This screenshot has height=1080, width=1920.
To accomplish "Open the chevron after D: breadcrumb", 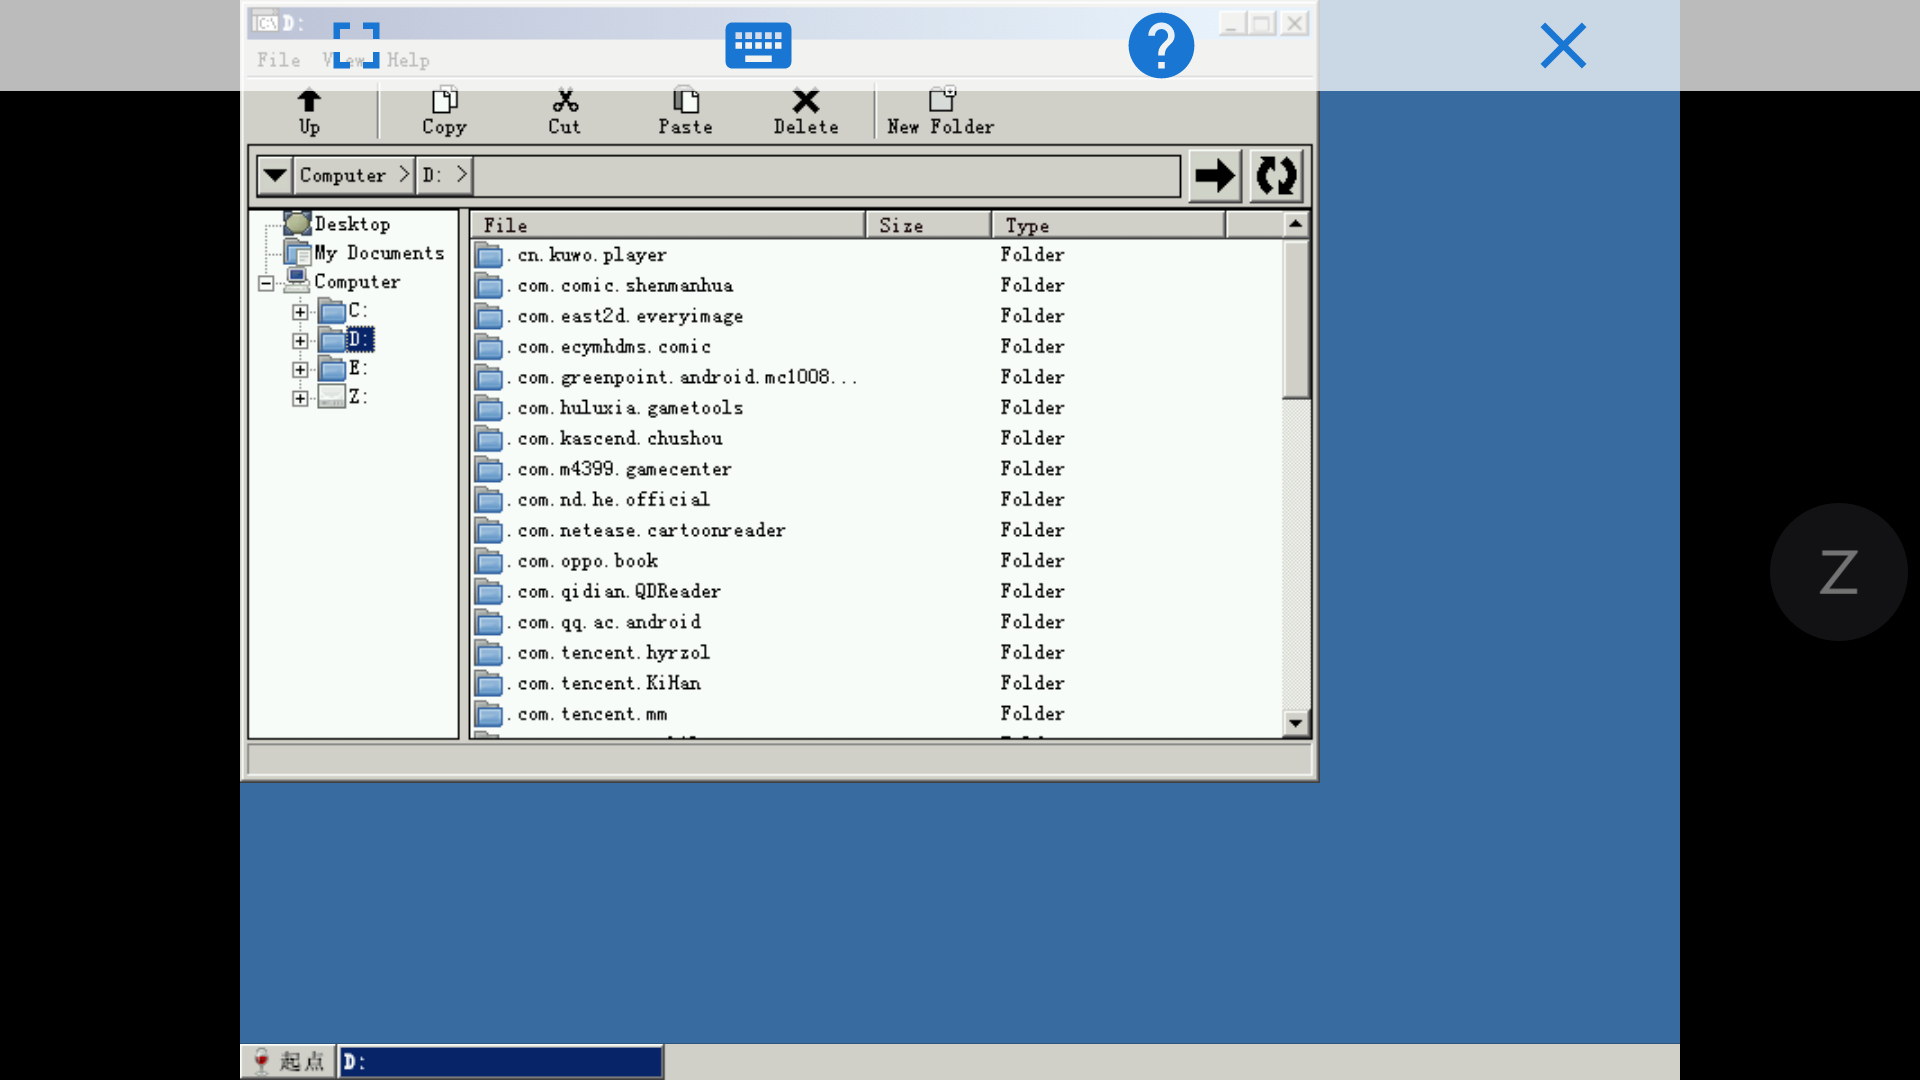I will tap(461, 175).
